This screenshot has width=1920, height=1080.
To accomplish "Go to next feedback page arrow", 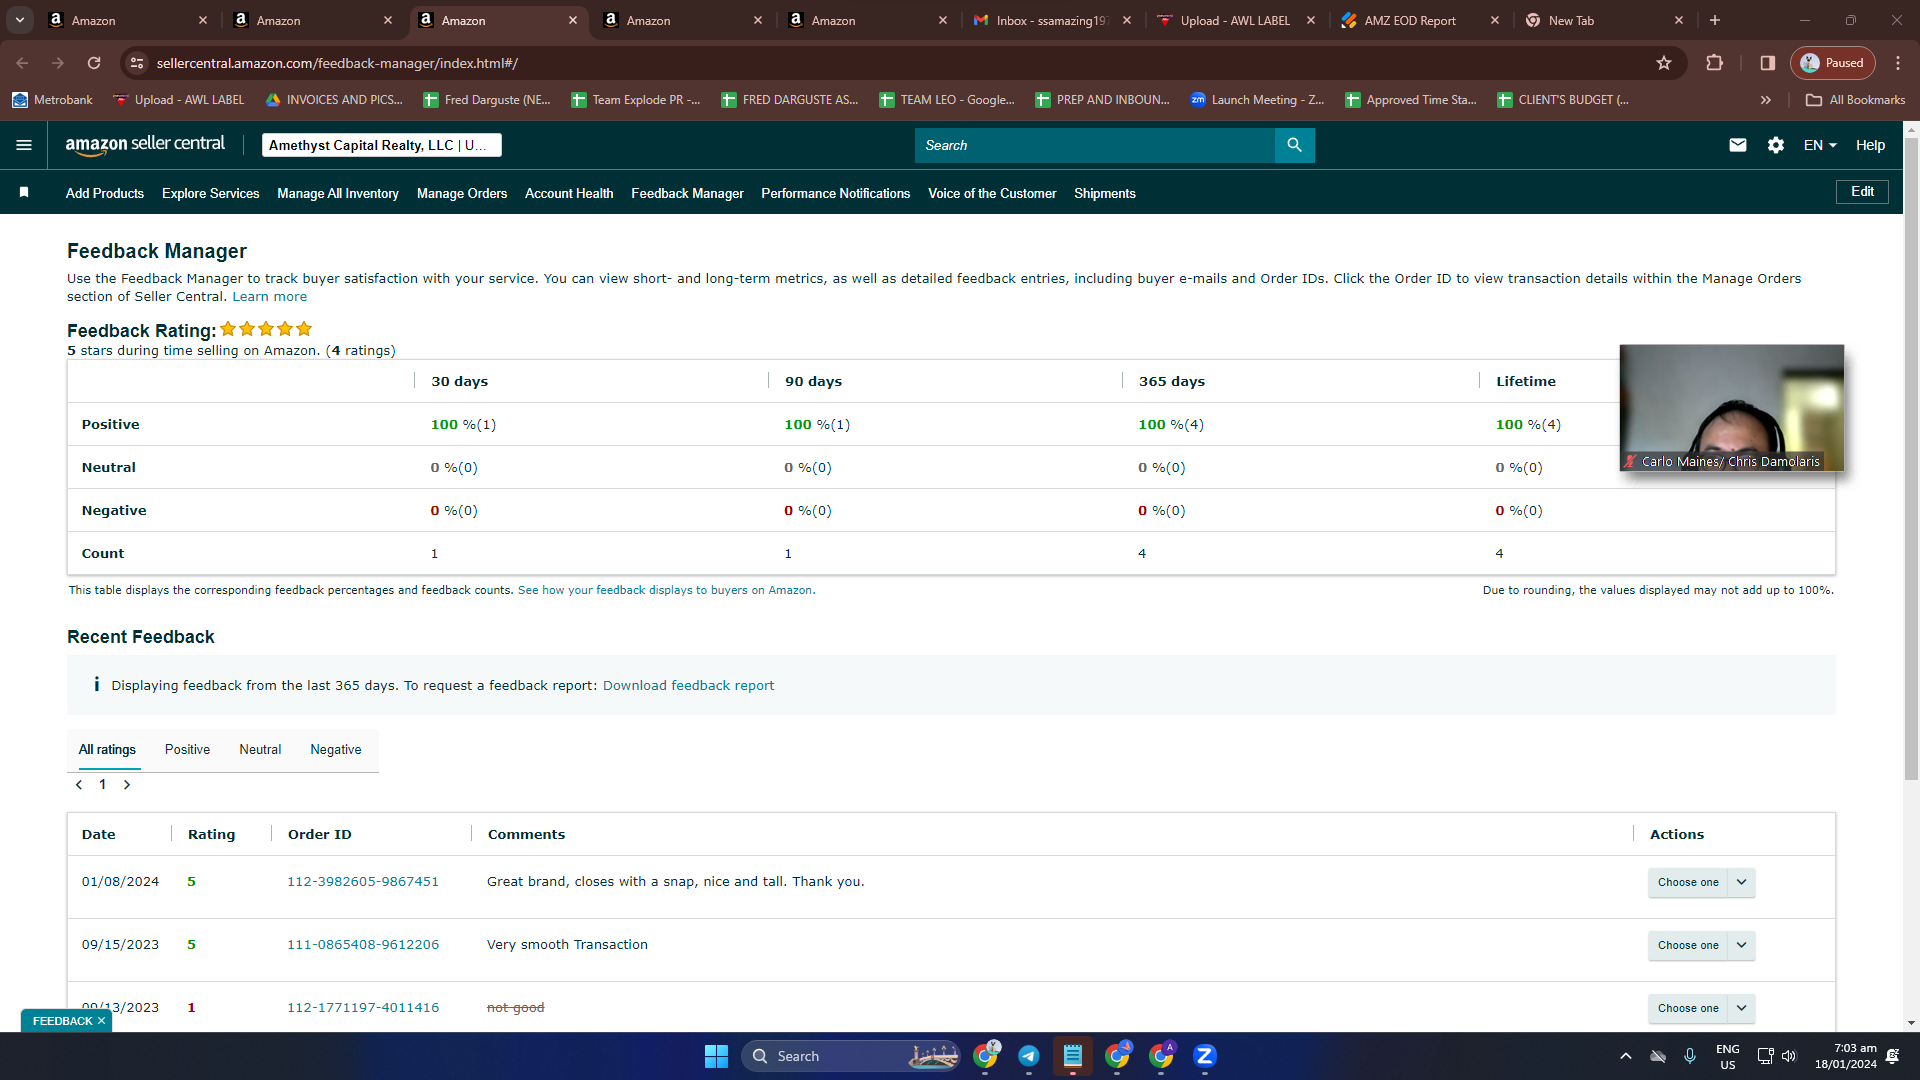I will pyautogui.click(x=127, y=785).
